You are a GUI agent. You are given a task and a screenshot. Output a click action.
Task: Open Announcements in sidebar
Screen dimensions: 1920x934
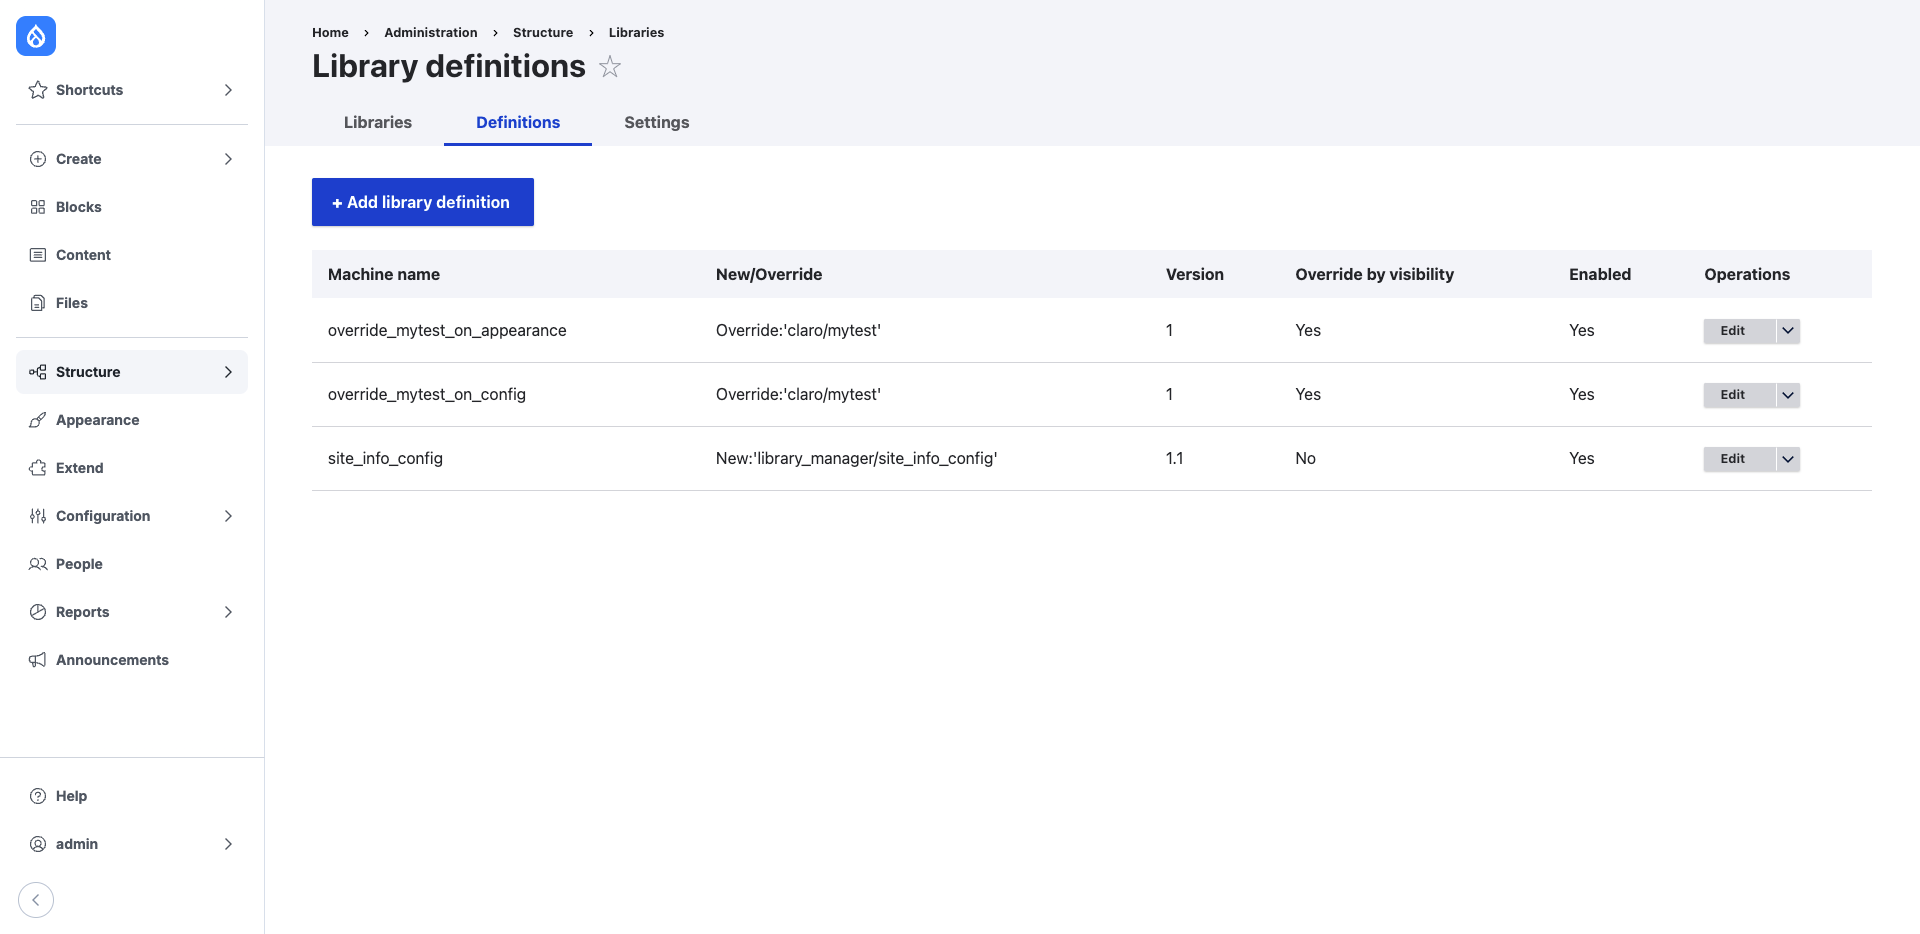112,660
